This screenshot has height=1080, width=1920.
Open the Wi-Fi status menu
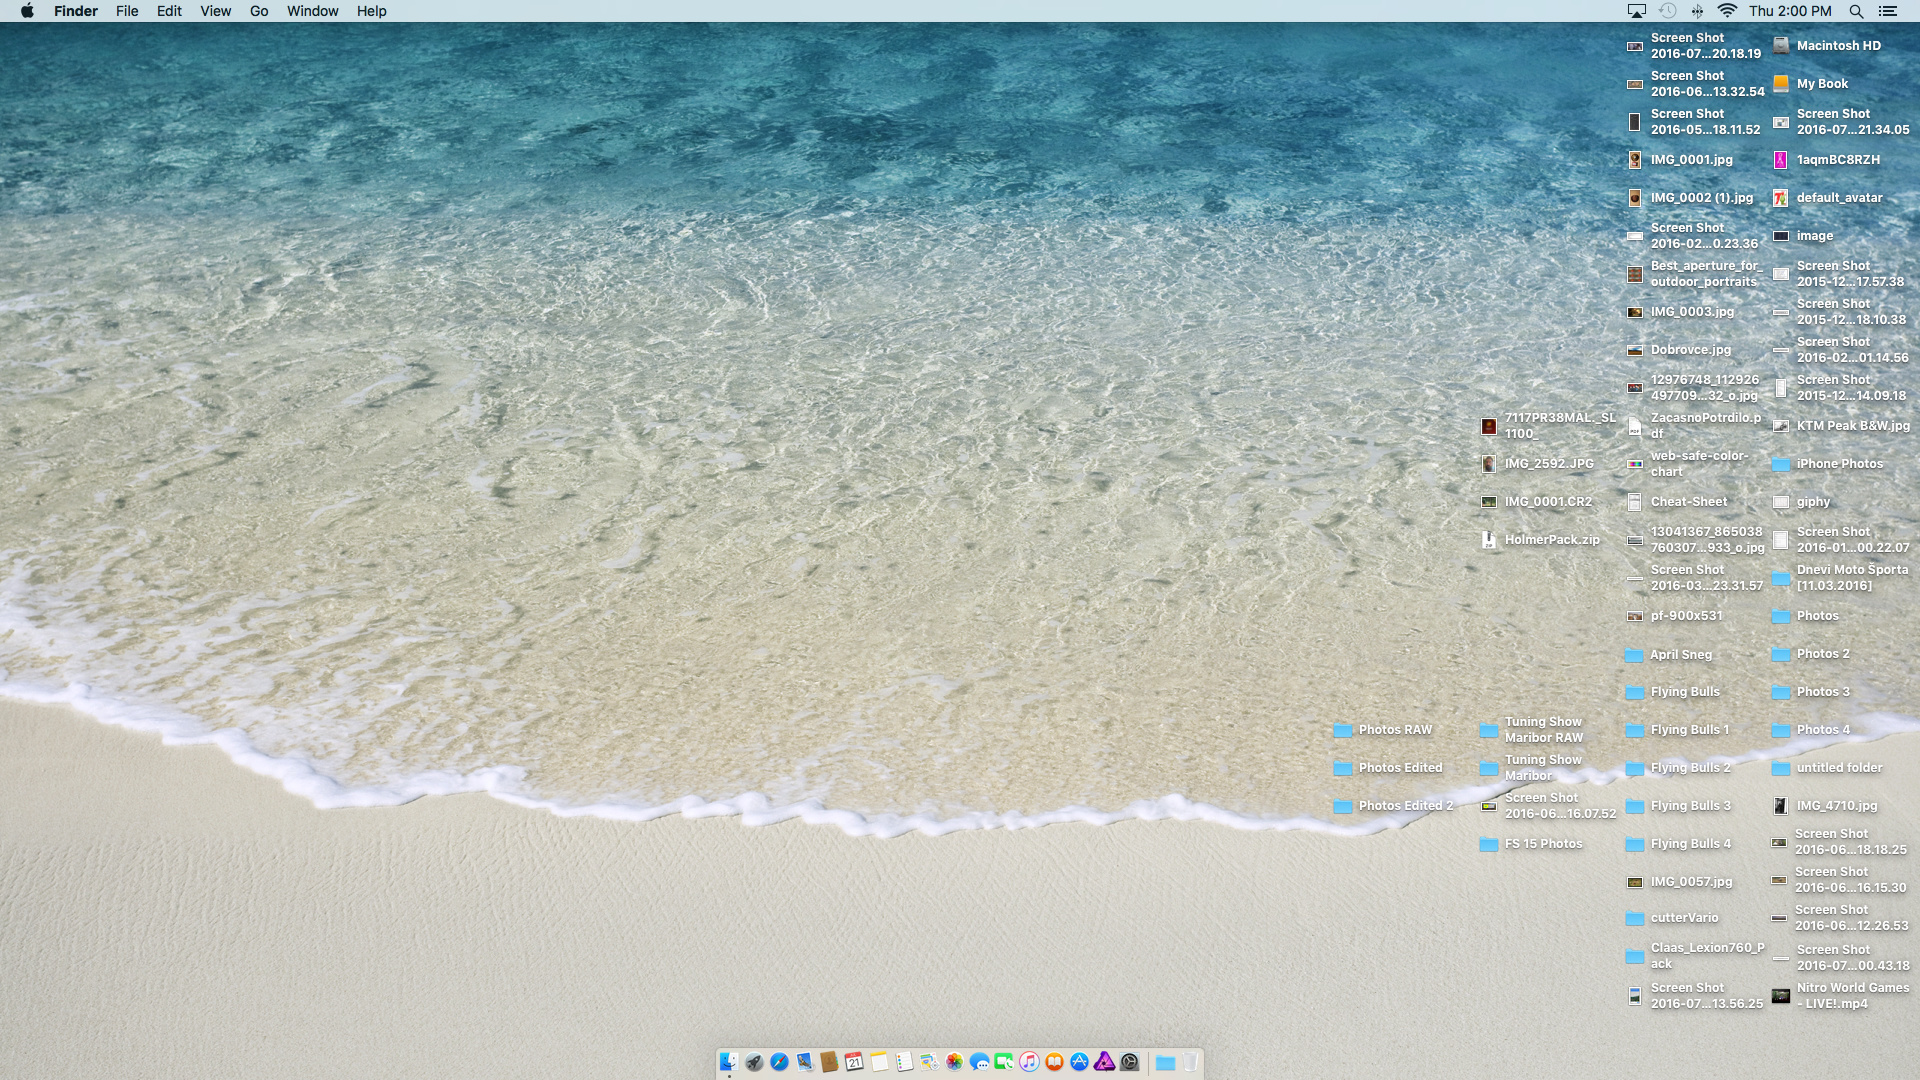coord(1727,11)
